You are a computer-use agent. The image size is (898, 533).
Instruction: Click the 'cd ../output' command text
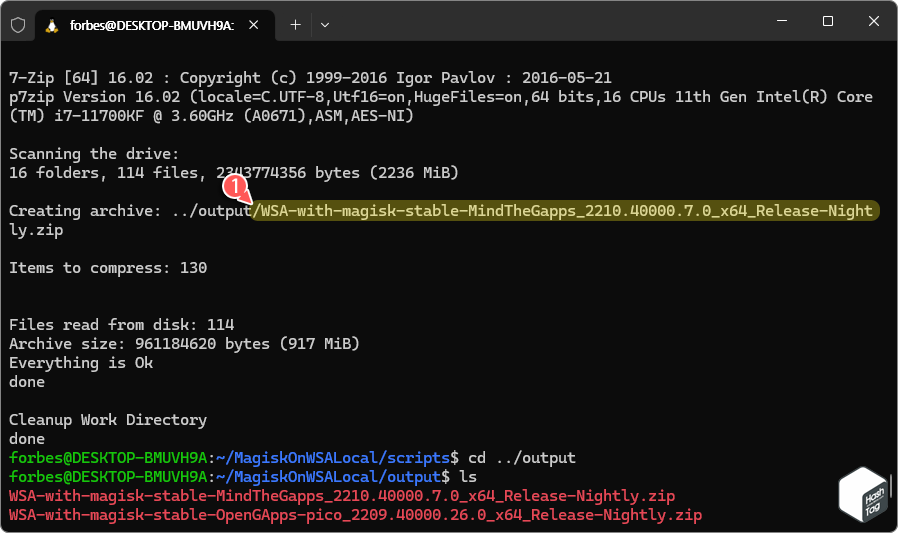(x=522, y=458)
